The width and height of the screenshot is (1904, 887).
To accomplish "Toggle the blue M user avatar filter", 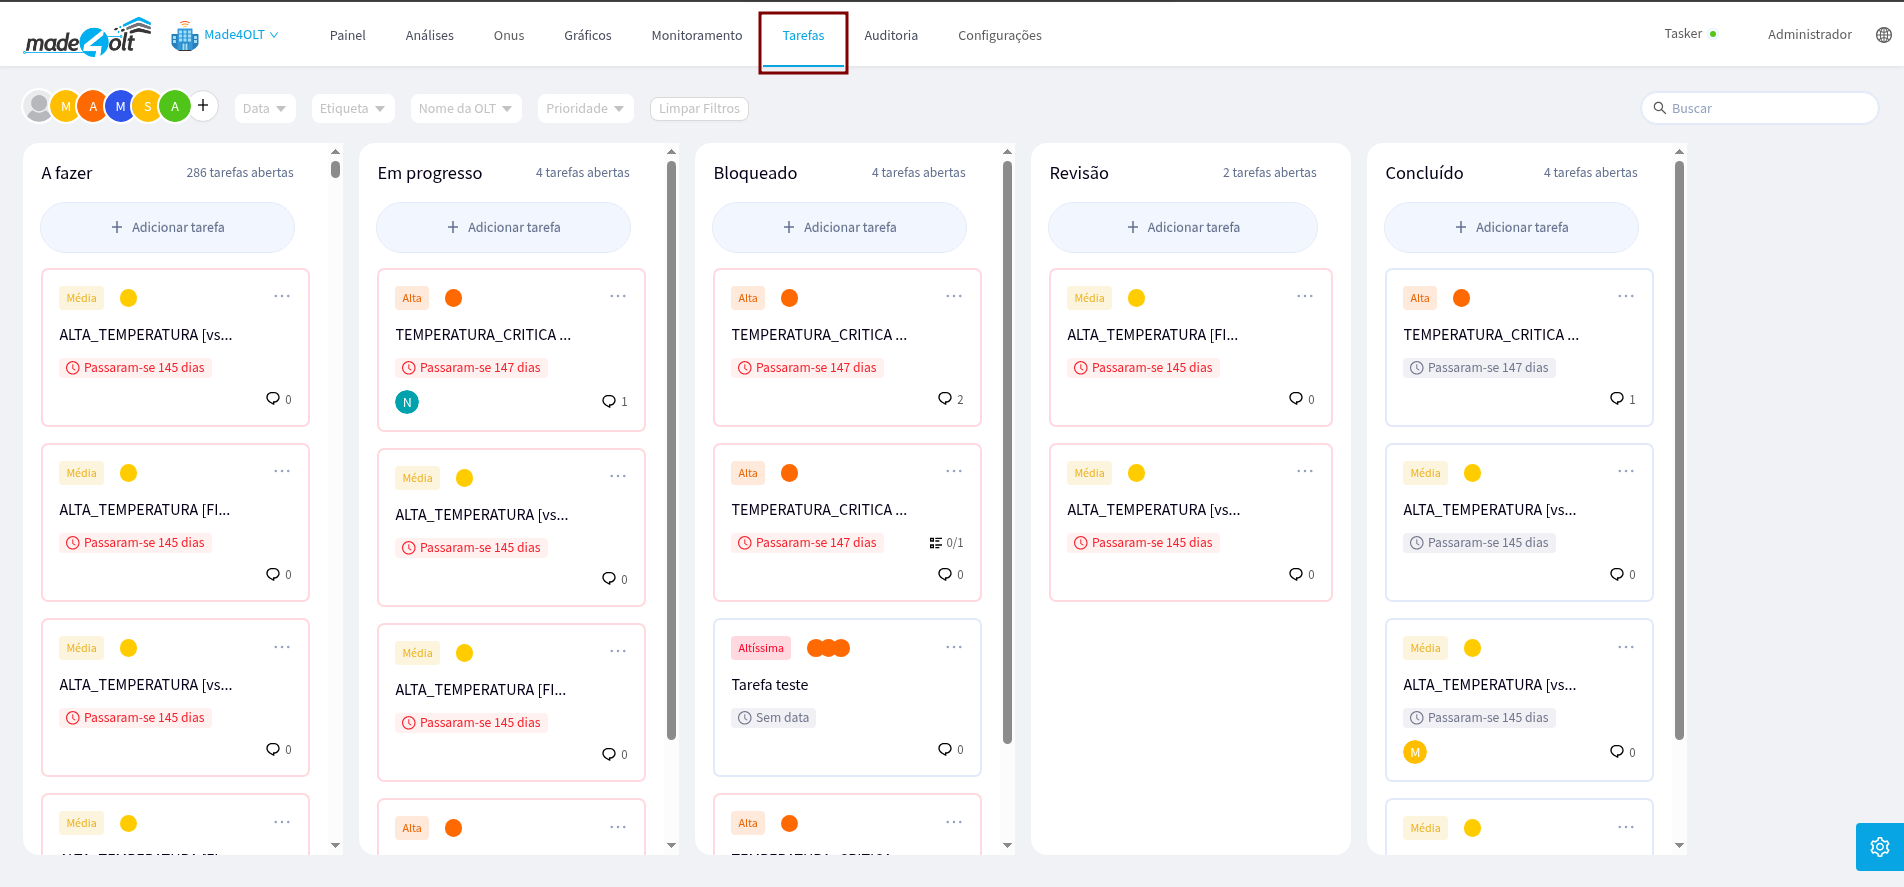I will (120, 106).
